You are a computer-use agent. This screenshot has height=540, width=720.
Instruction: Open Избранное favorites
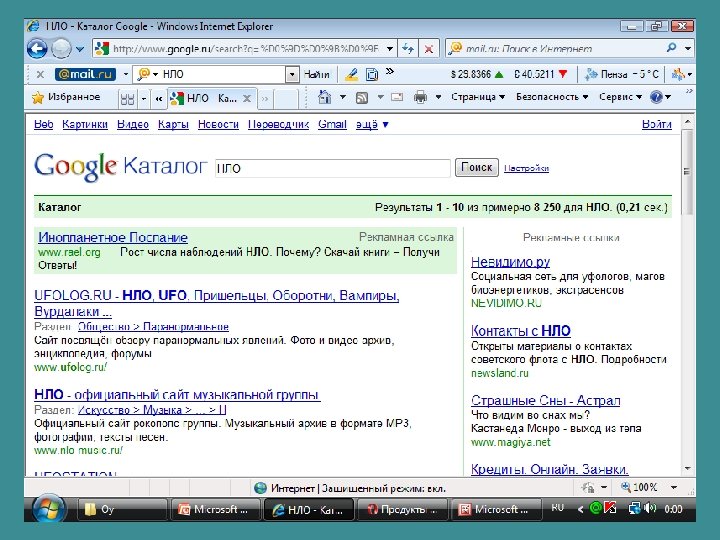pos(66,97)
